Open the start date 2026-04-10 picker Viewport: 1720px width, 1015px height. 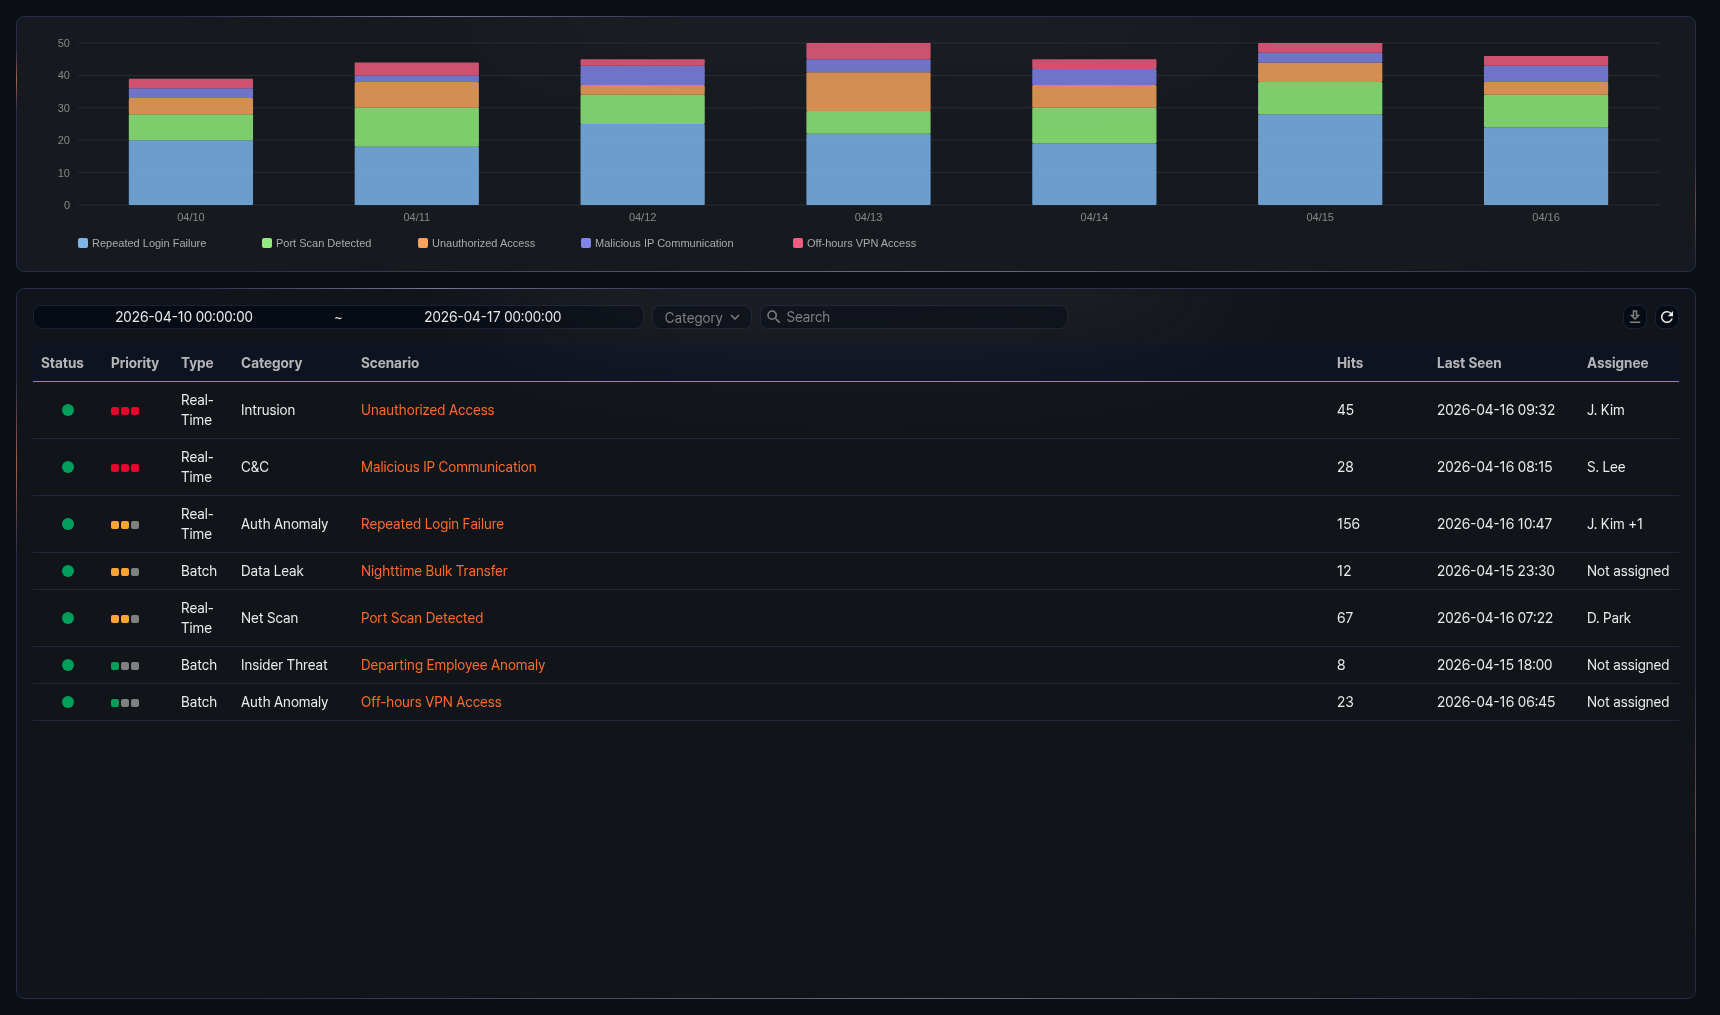pyautogui.click(x=184, y=317)
